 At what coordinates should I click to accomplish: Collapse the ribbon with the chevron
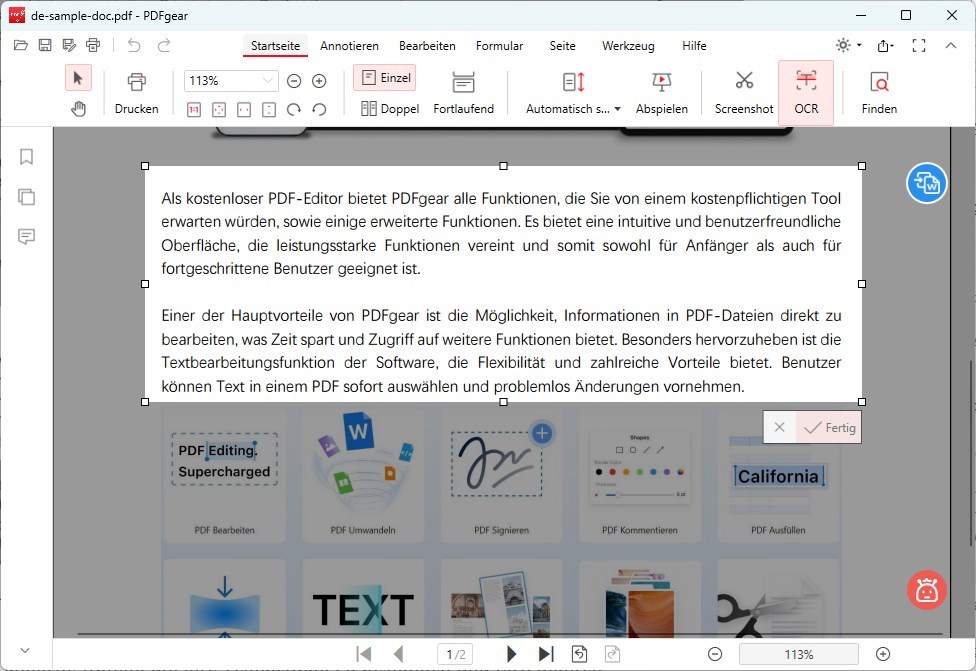click(x=951, y=45)
